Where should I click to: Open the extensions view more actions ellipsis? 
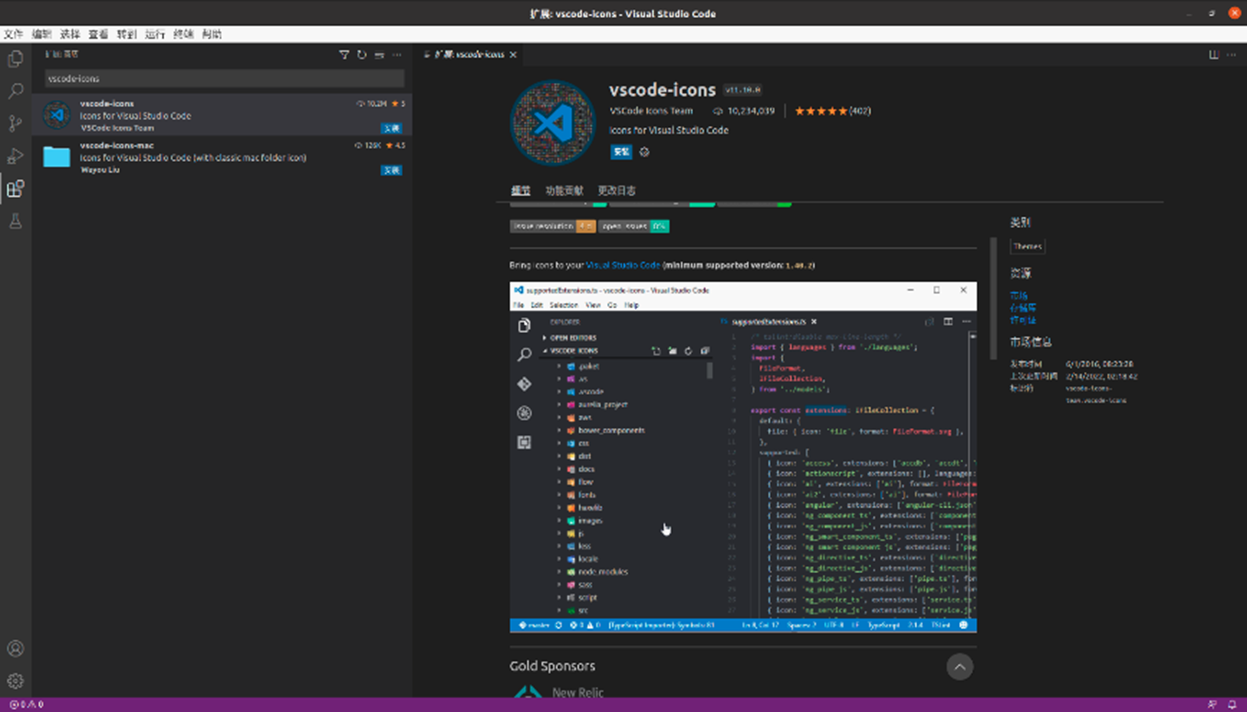point(397,55)
